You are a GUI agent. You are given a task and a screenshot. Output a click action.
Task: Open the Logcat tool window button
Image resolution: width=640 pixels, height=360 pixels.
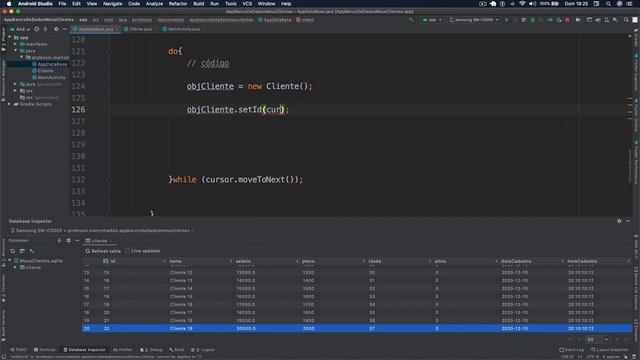203,350
